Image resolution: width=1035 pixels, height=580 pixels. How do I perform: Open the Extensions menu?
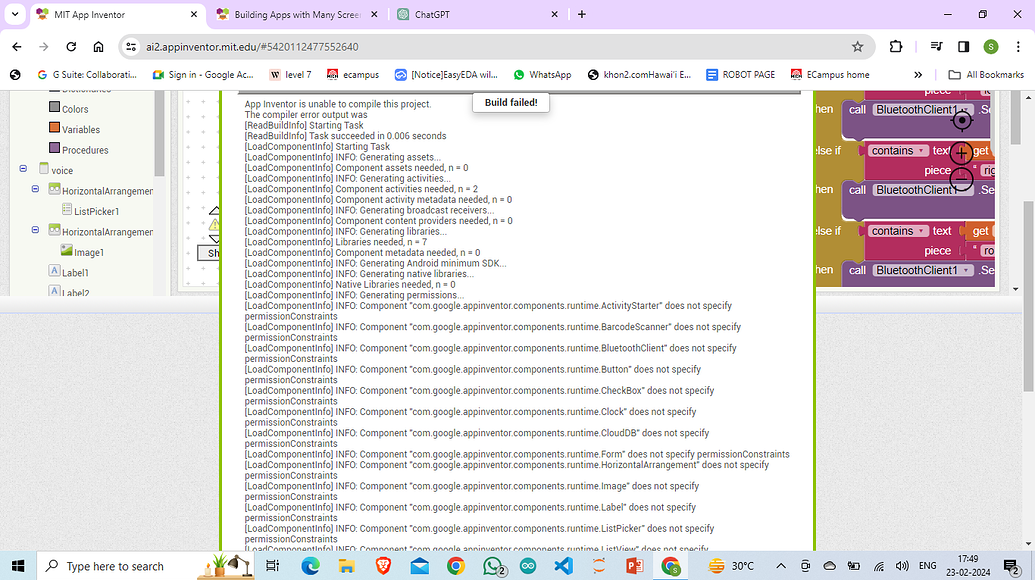coord(896,47)
